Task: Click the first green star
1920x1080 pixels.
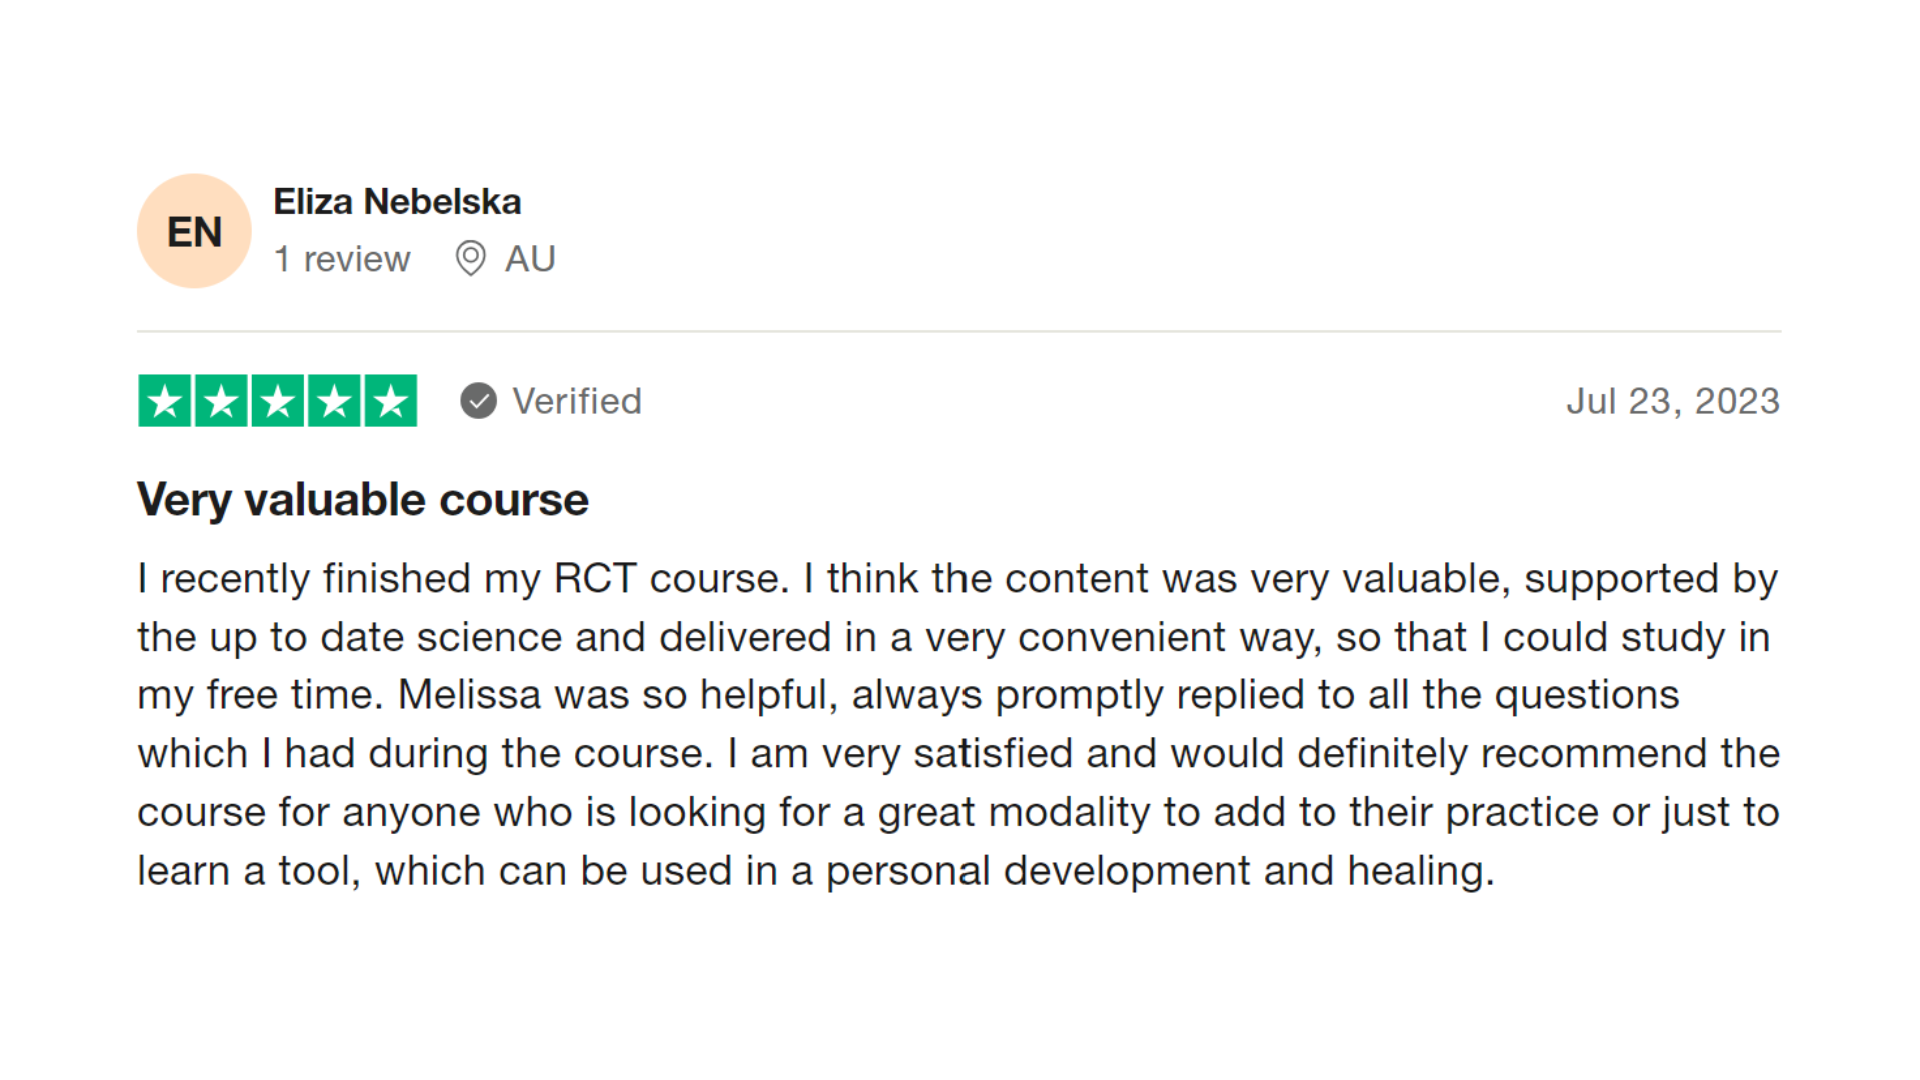Action: tap(164, 401)
